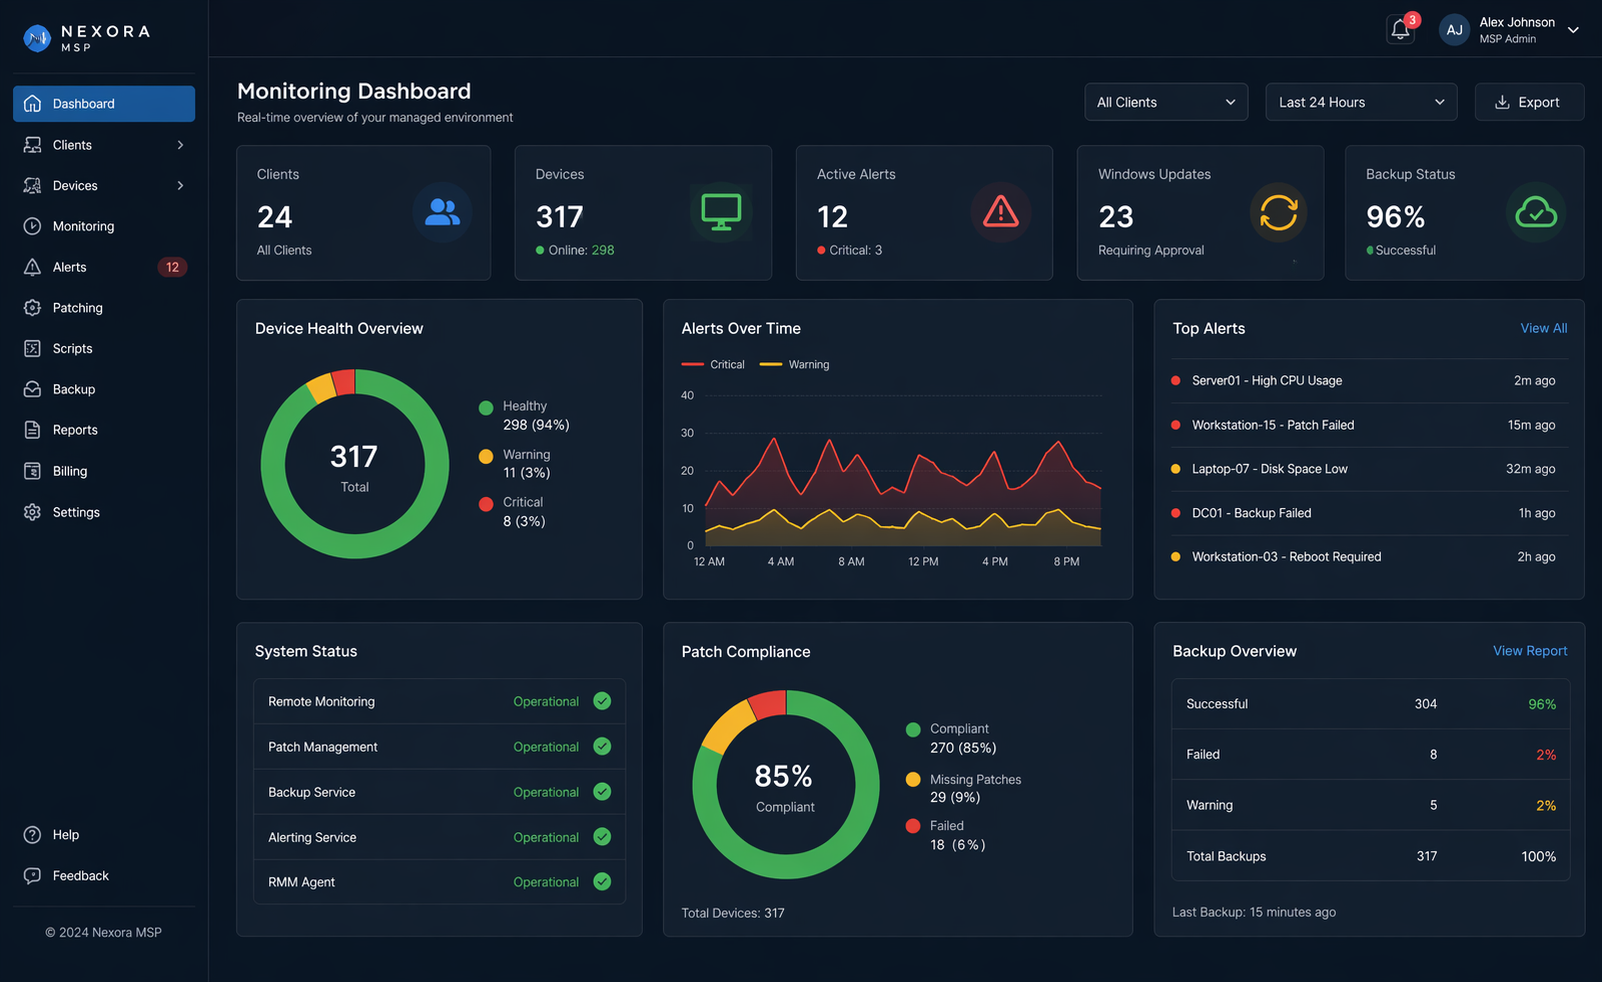
Task: Open Feedback in the sidebar
Action: pyautogui.click(x=104, y=876)
